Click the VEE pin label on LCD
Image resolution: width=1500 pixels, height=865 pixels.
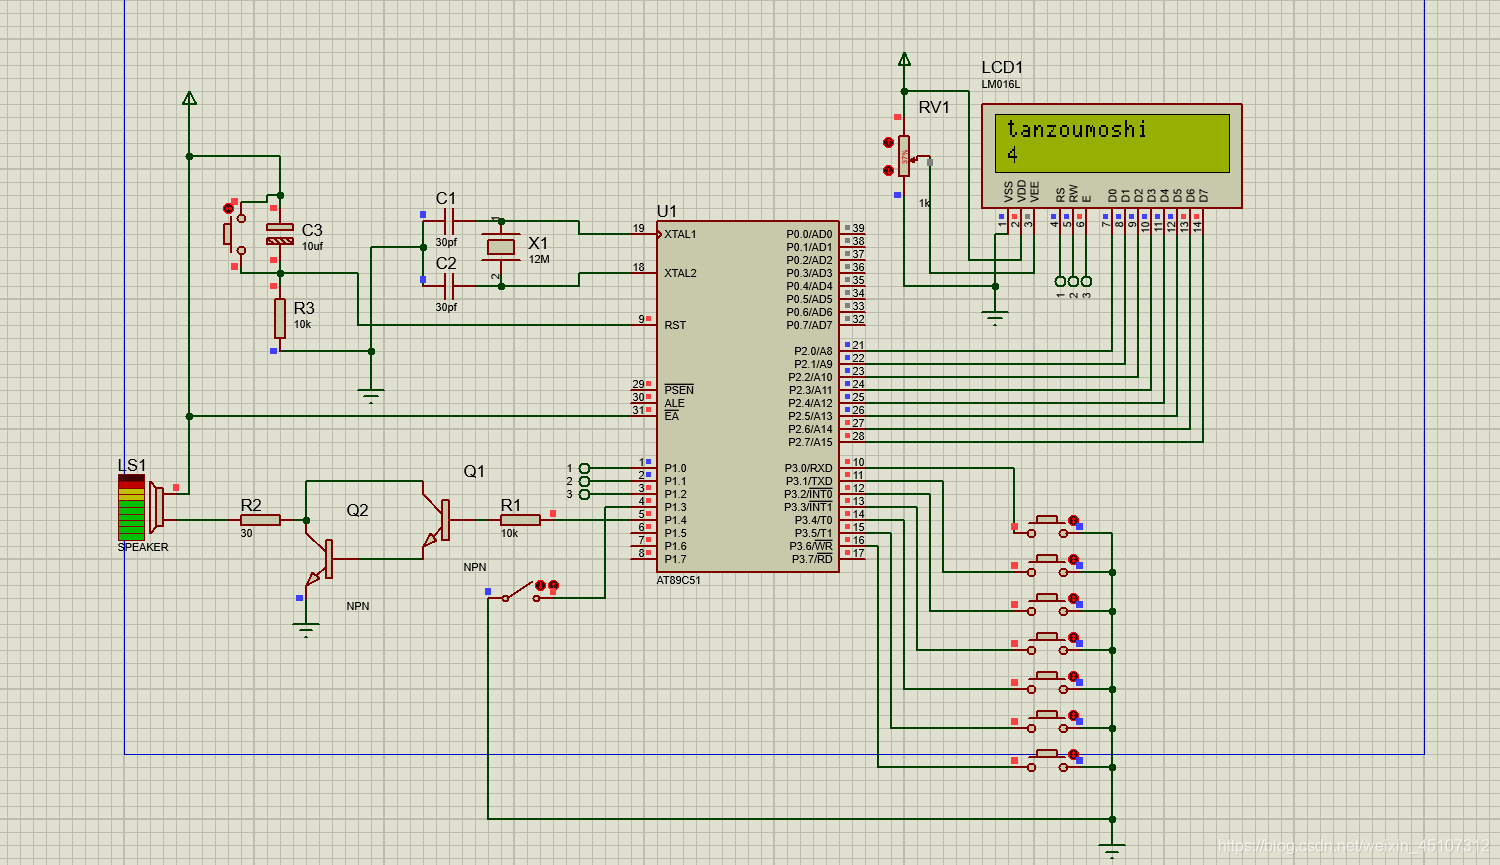[x=1034, y=191]
